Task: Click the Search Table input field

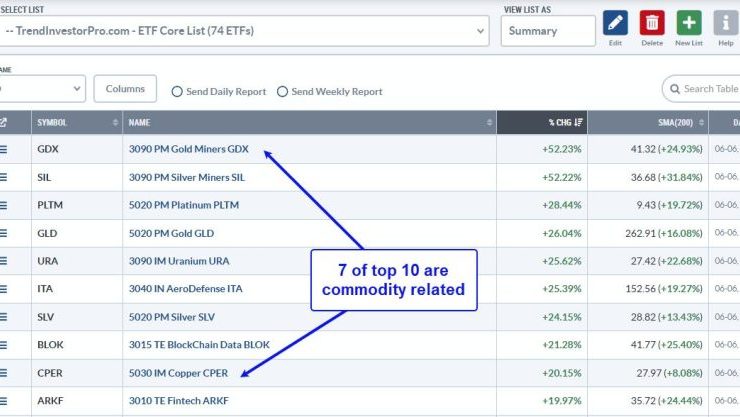Action: (x=708, y=89)
